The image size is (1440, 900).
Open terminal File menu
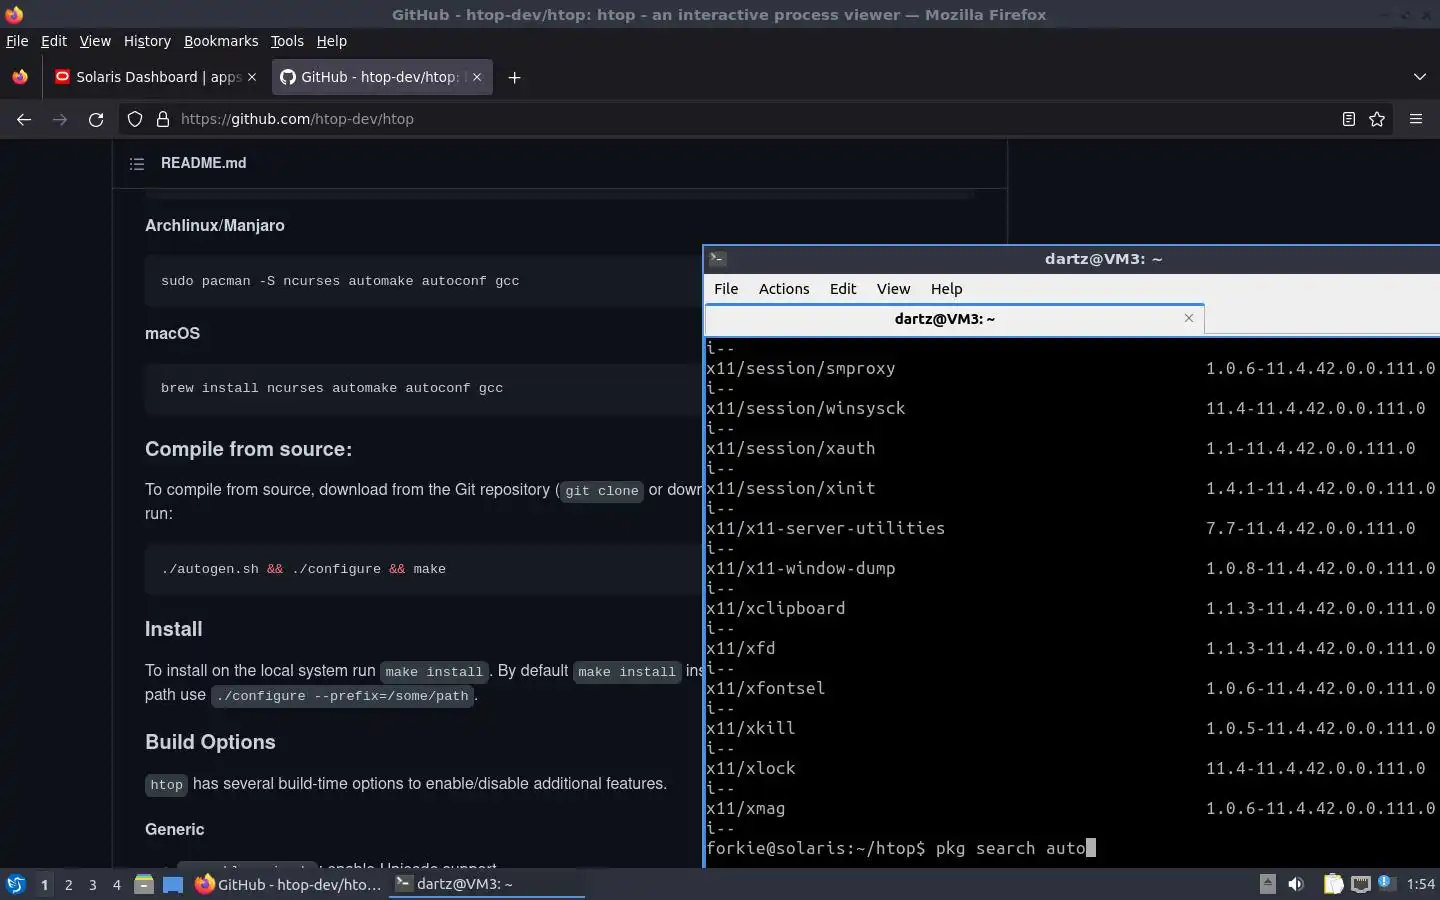[x=726, y=289]
